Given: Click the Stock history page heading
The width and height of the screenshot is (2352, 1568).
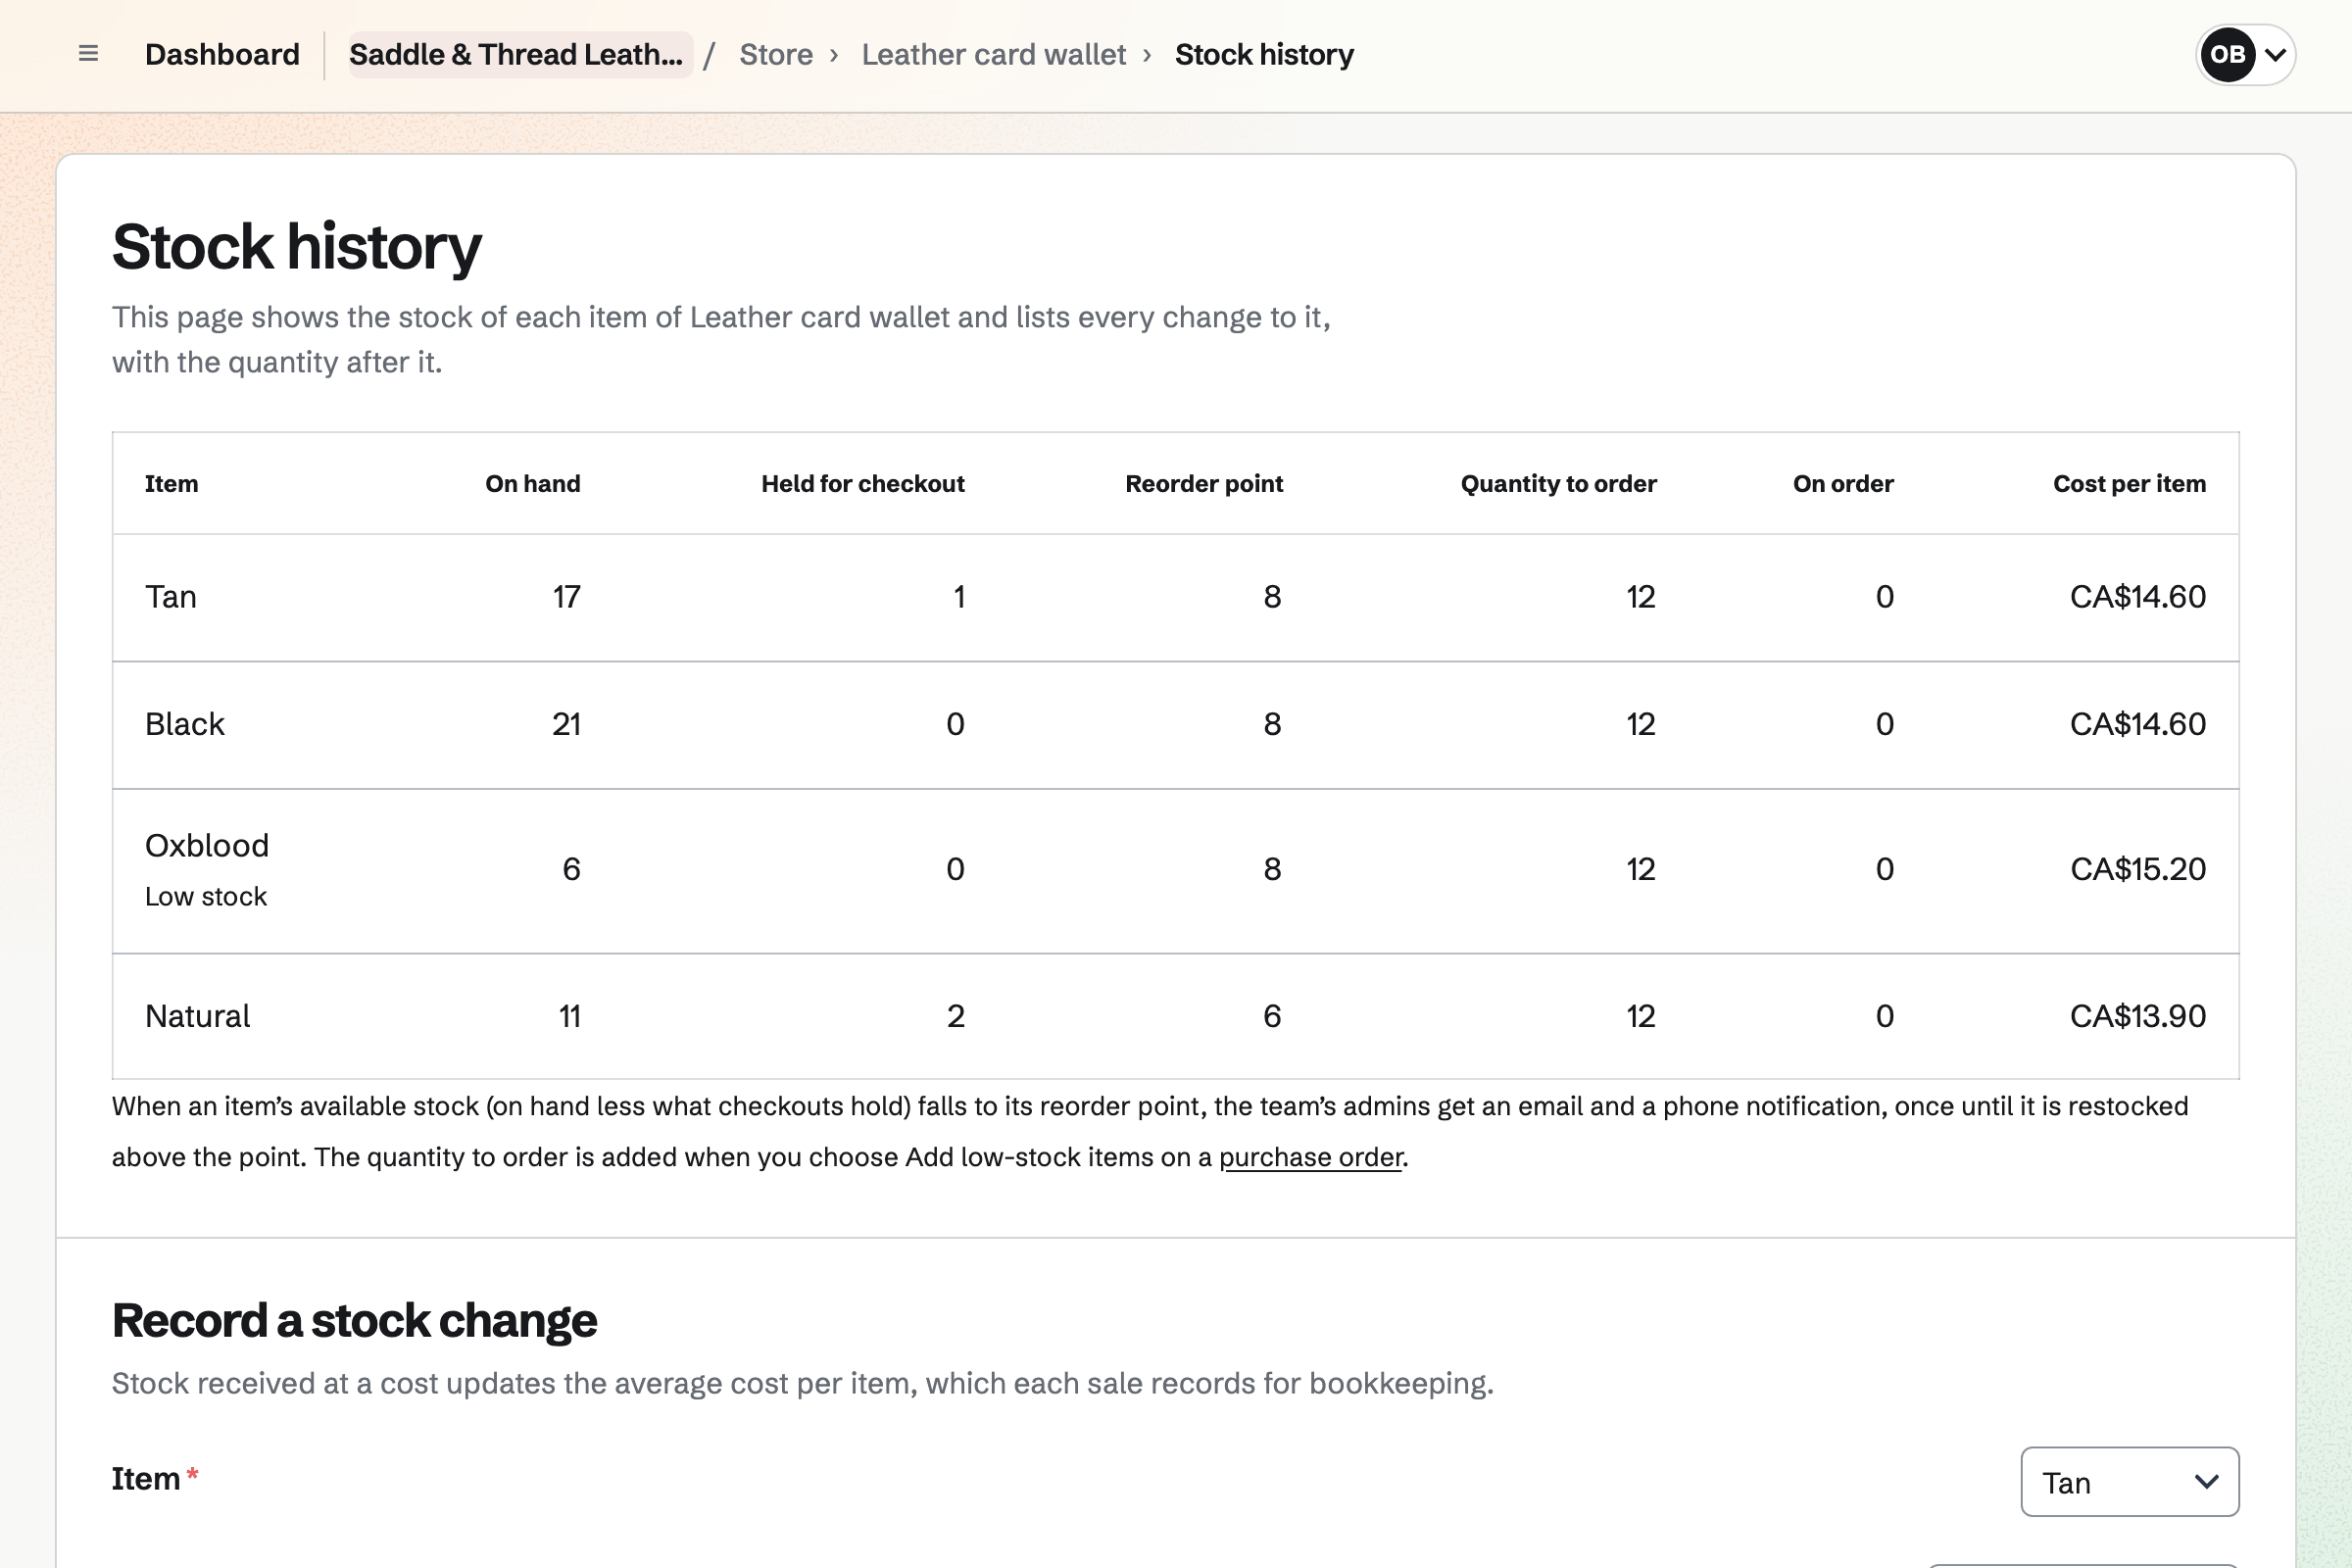Looking at the screenshot, I should [x=296, y=247].
